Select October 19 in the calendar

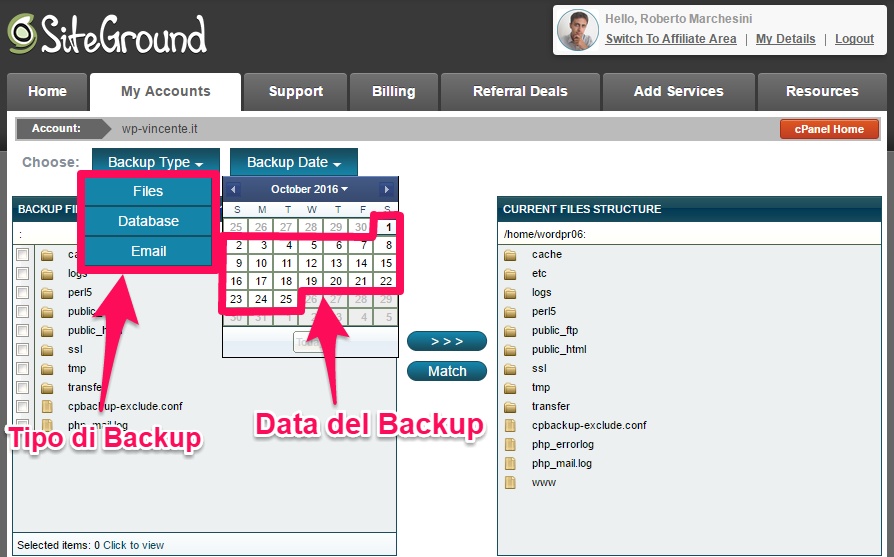pyautogui.click(x=311, y=281)
